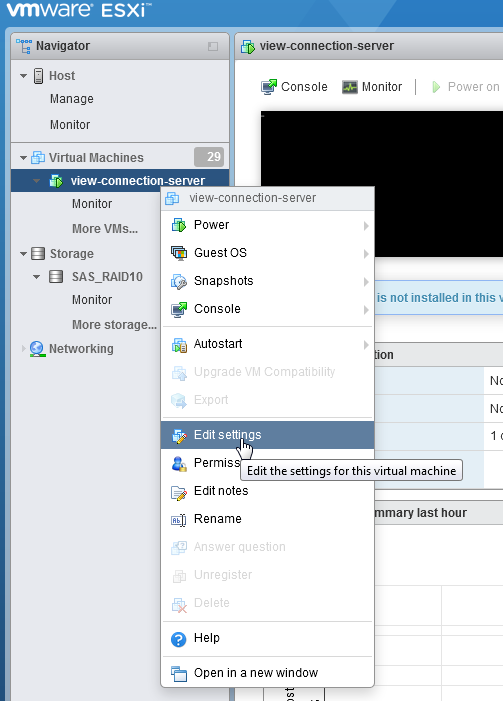Image resolution: width=503 pixels, height=701 pixels.
Task: Click the Monitor toolbar icon
Action: pyautogui.click(x=350, y=87)
